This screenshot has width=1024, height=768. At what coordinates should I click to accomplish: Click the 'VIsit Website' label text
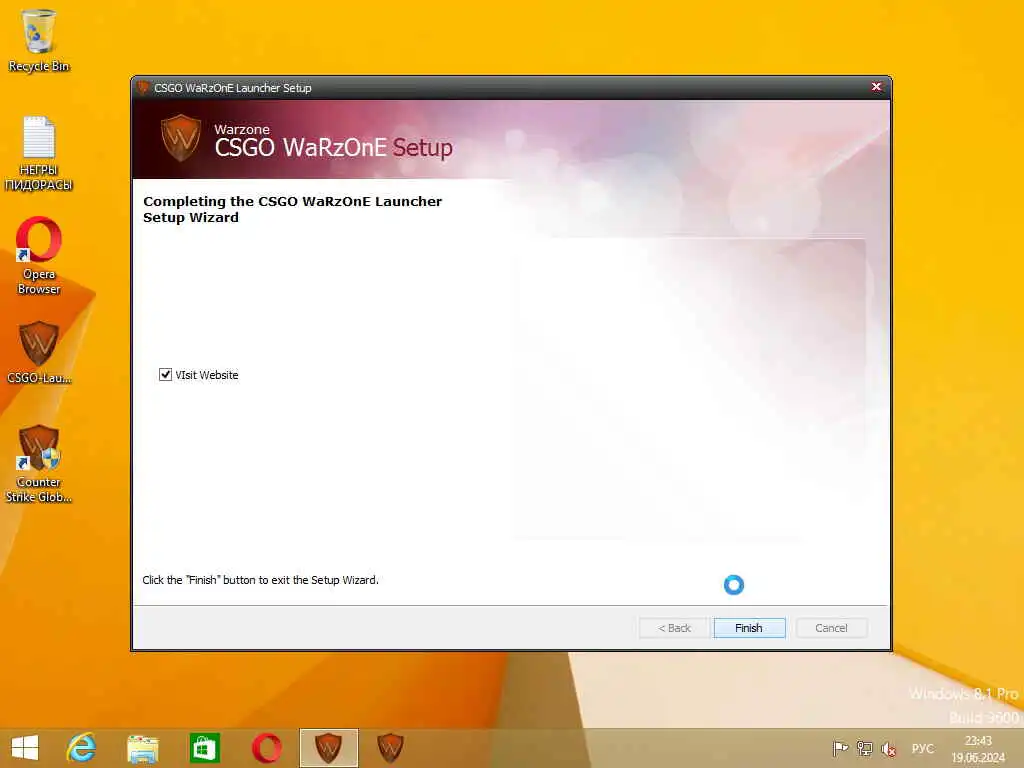206,375
